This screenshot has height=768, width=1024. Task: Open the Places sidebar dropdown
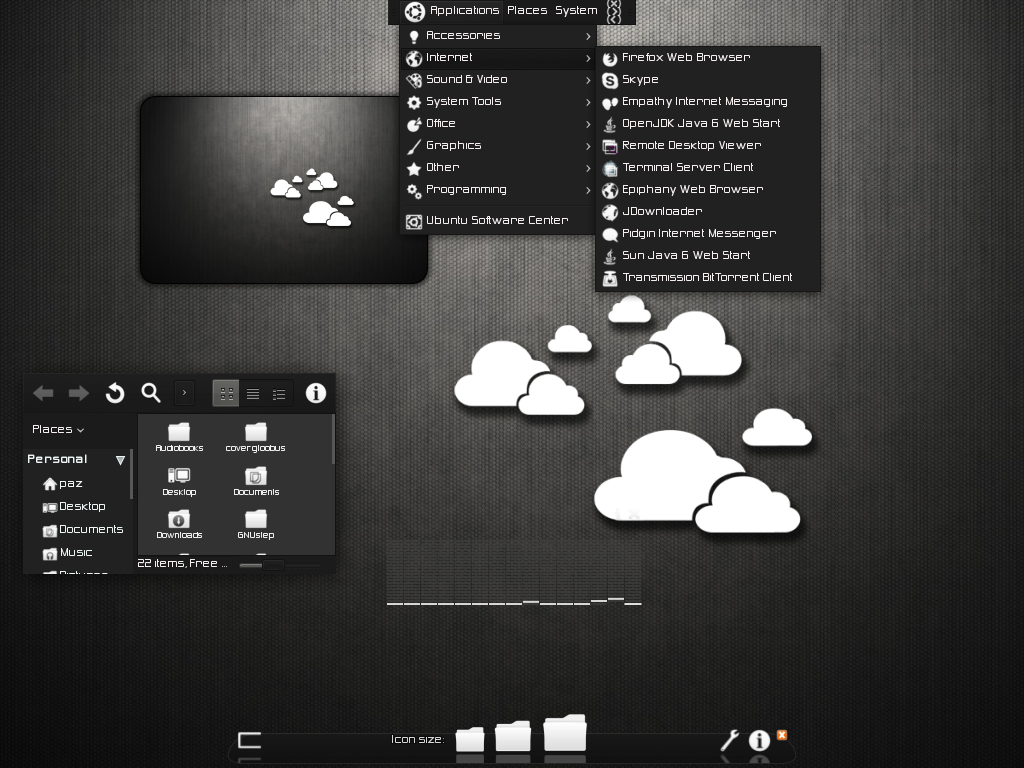[x=58, y=430]
